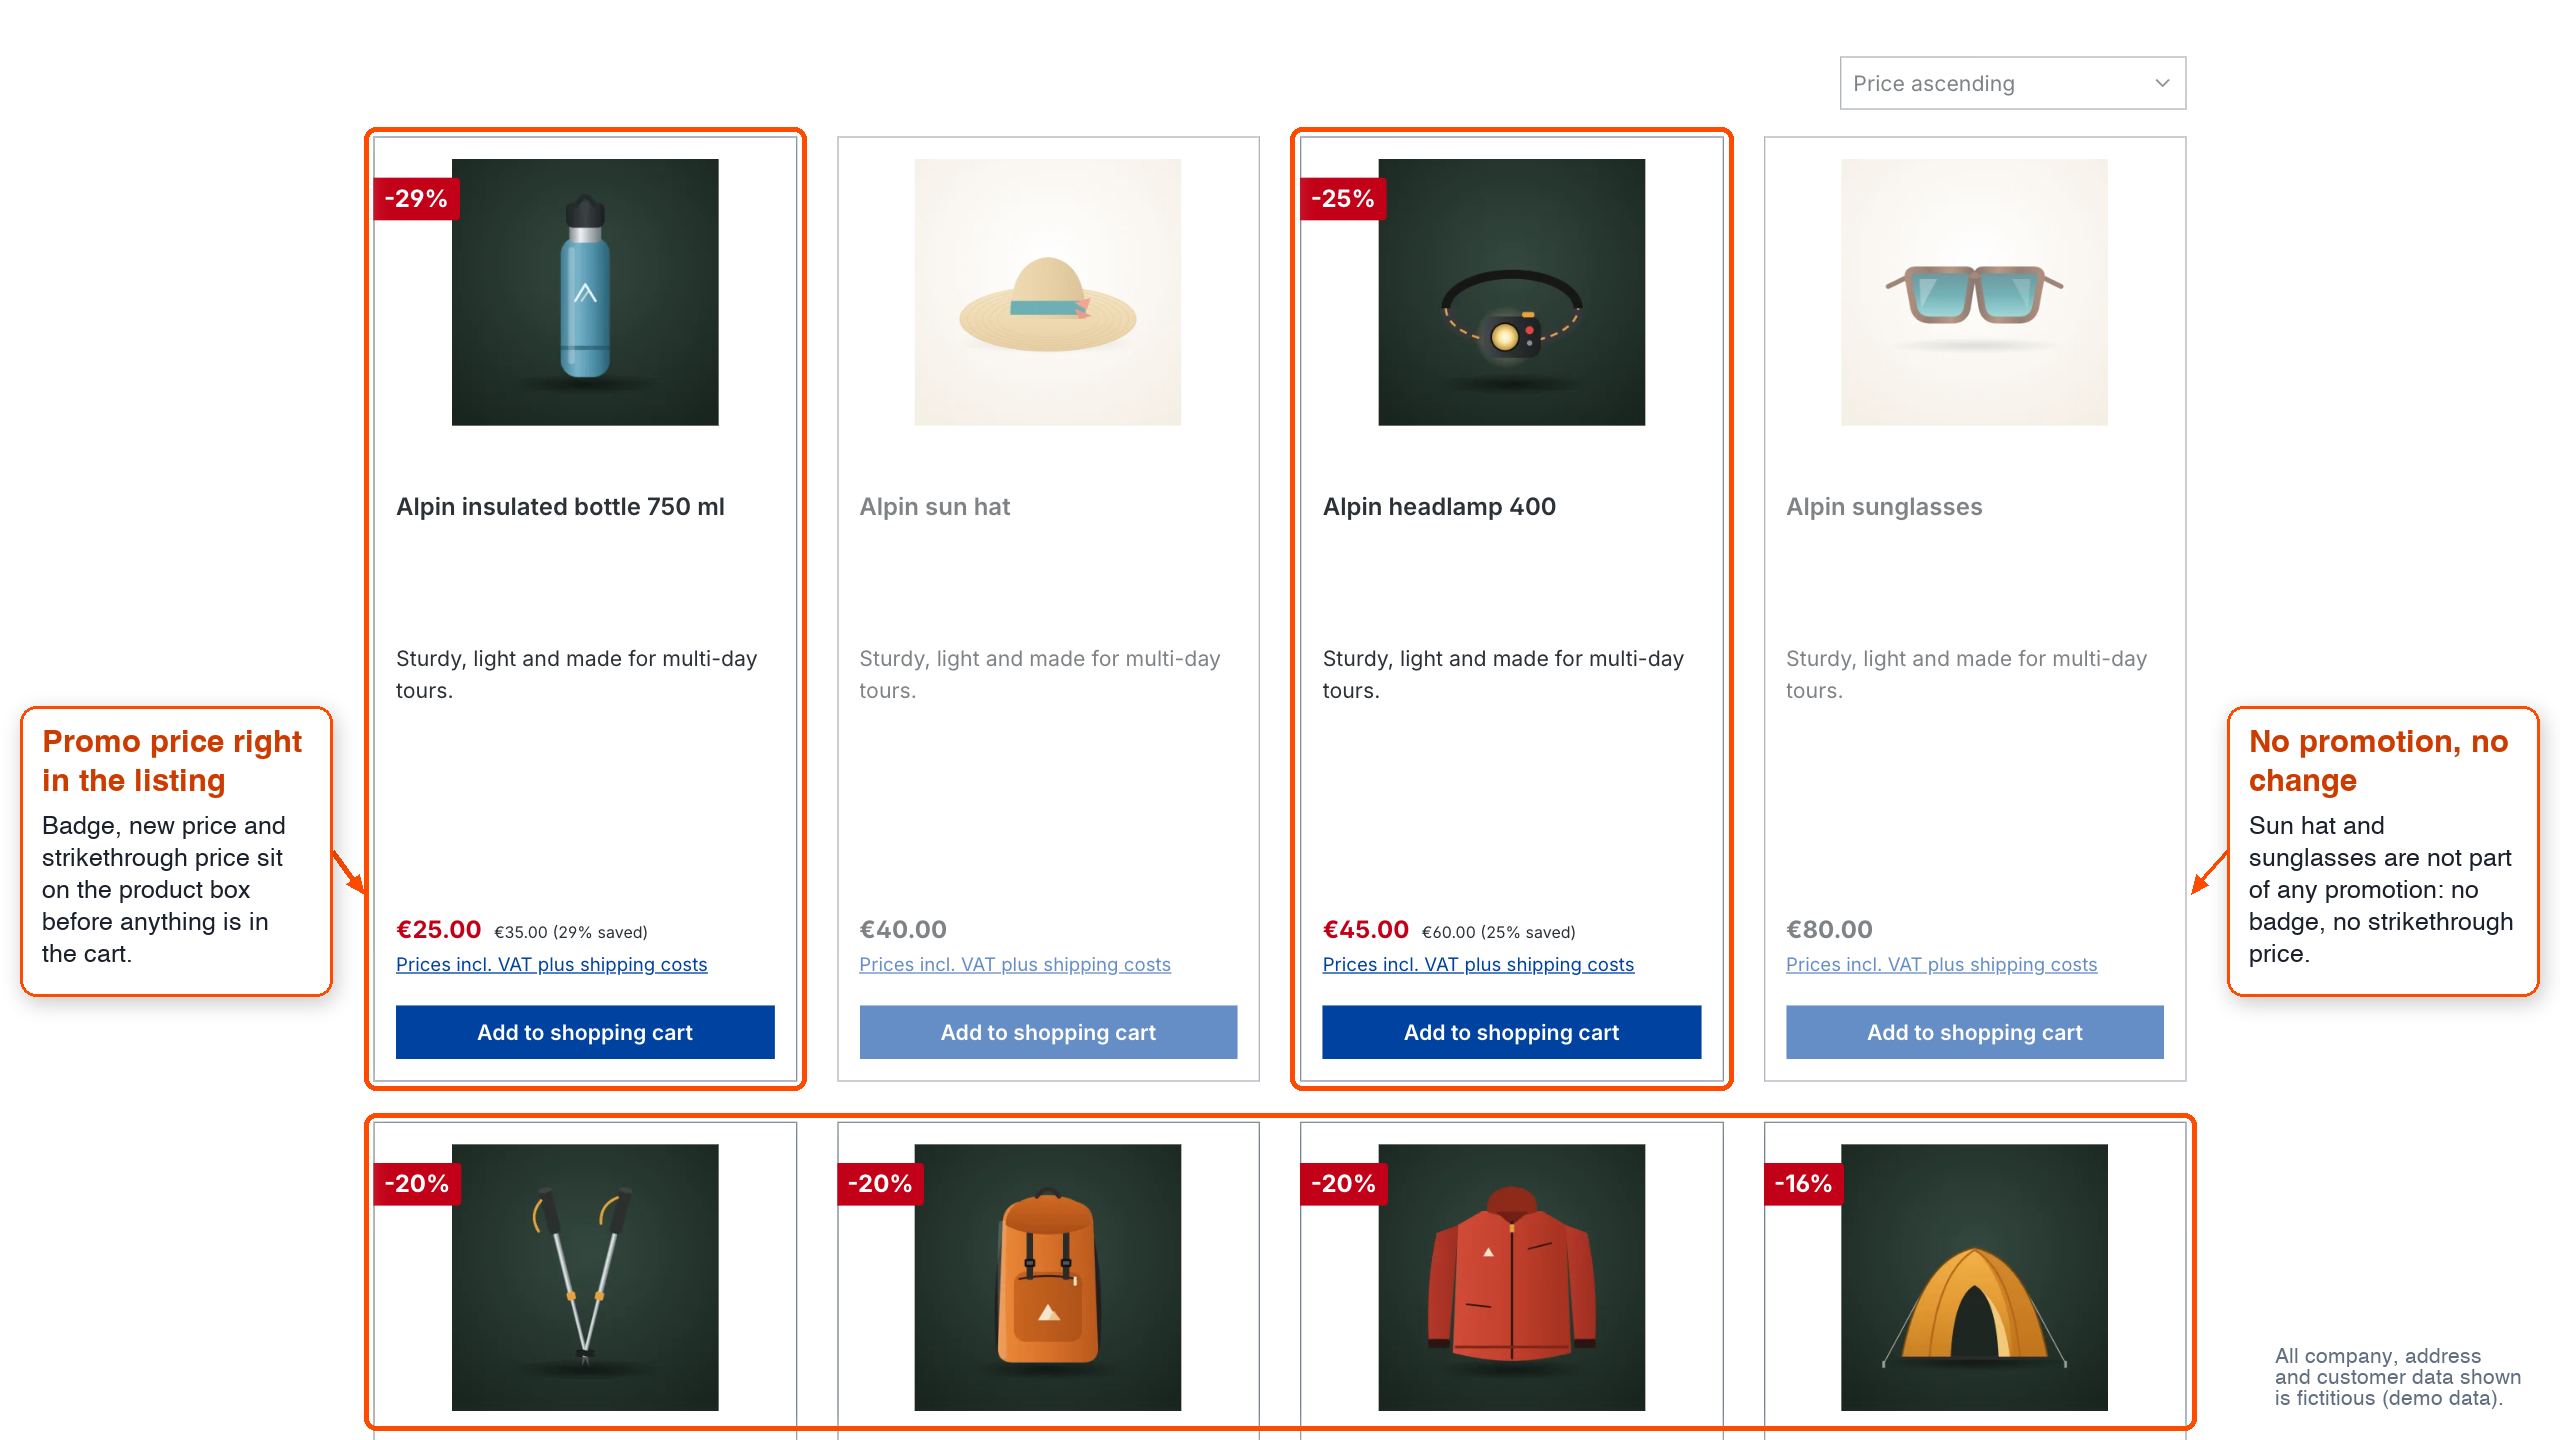The image size is (2560, 1440).
Task: Open the trekking poles product image
Action: [x=585, y=1277]
